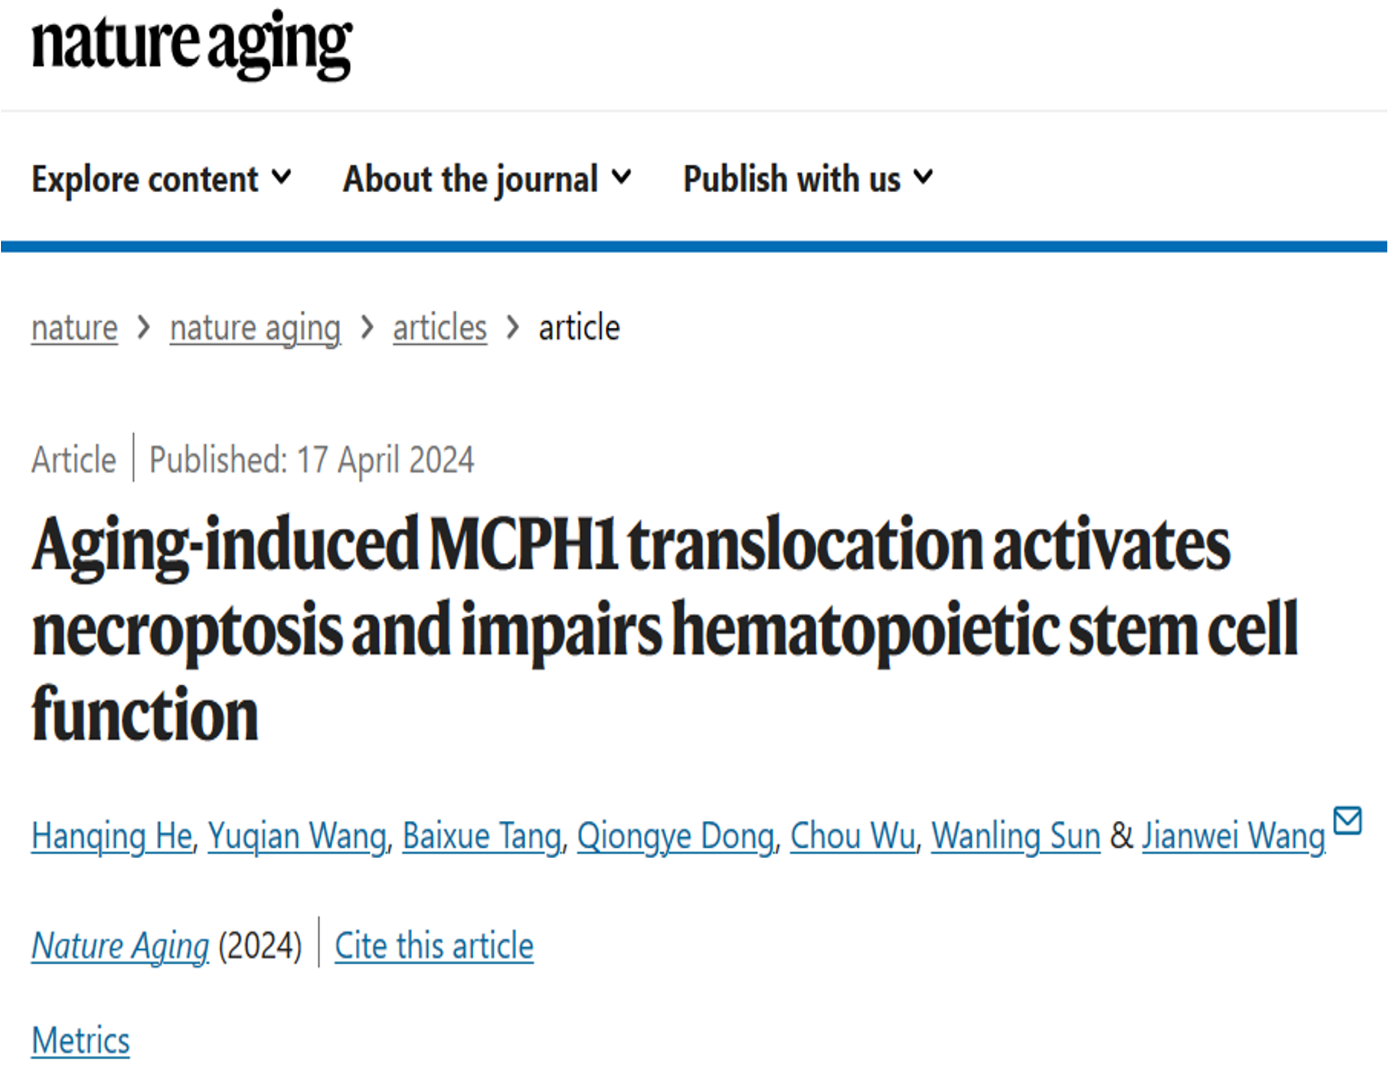This screenshot has height=1066, width=1388.
Task: Click corresponding author Jianwei Wang
Action: point(1233,836)
